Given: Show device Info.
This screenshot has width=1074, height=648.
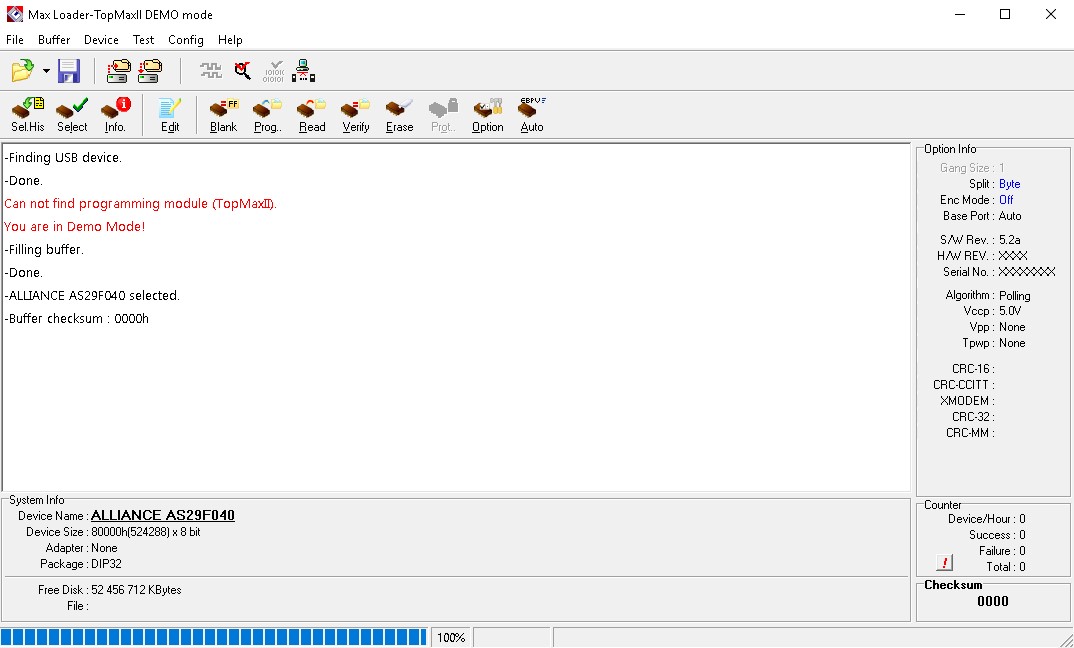Looking at the screenshot, I should (x=115, y=114).
